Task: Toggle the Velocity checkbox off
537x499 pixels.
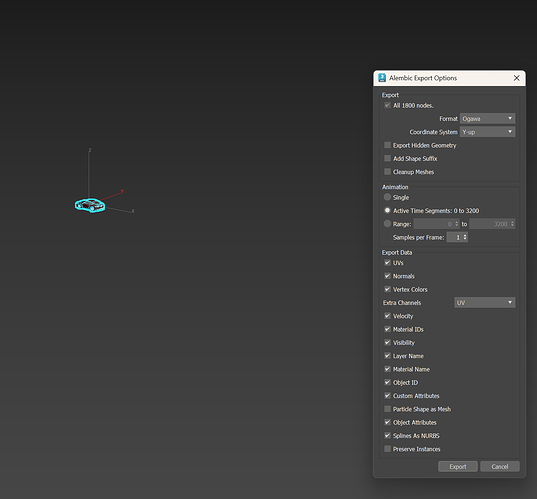Action: (x=387, y=316)
